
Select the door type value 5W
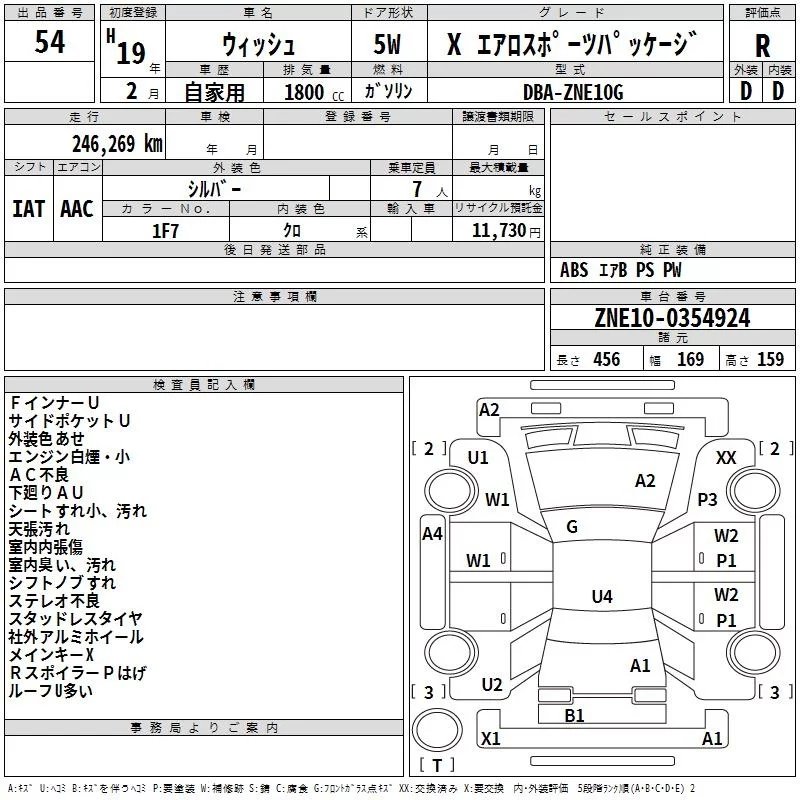click(x=387, y=44)
